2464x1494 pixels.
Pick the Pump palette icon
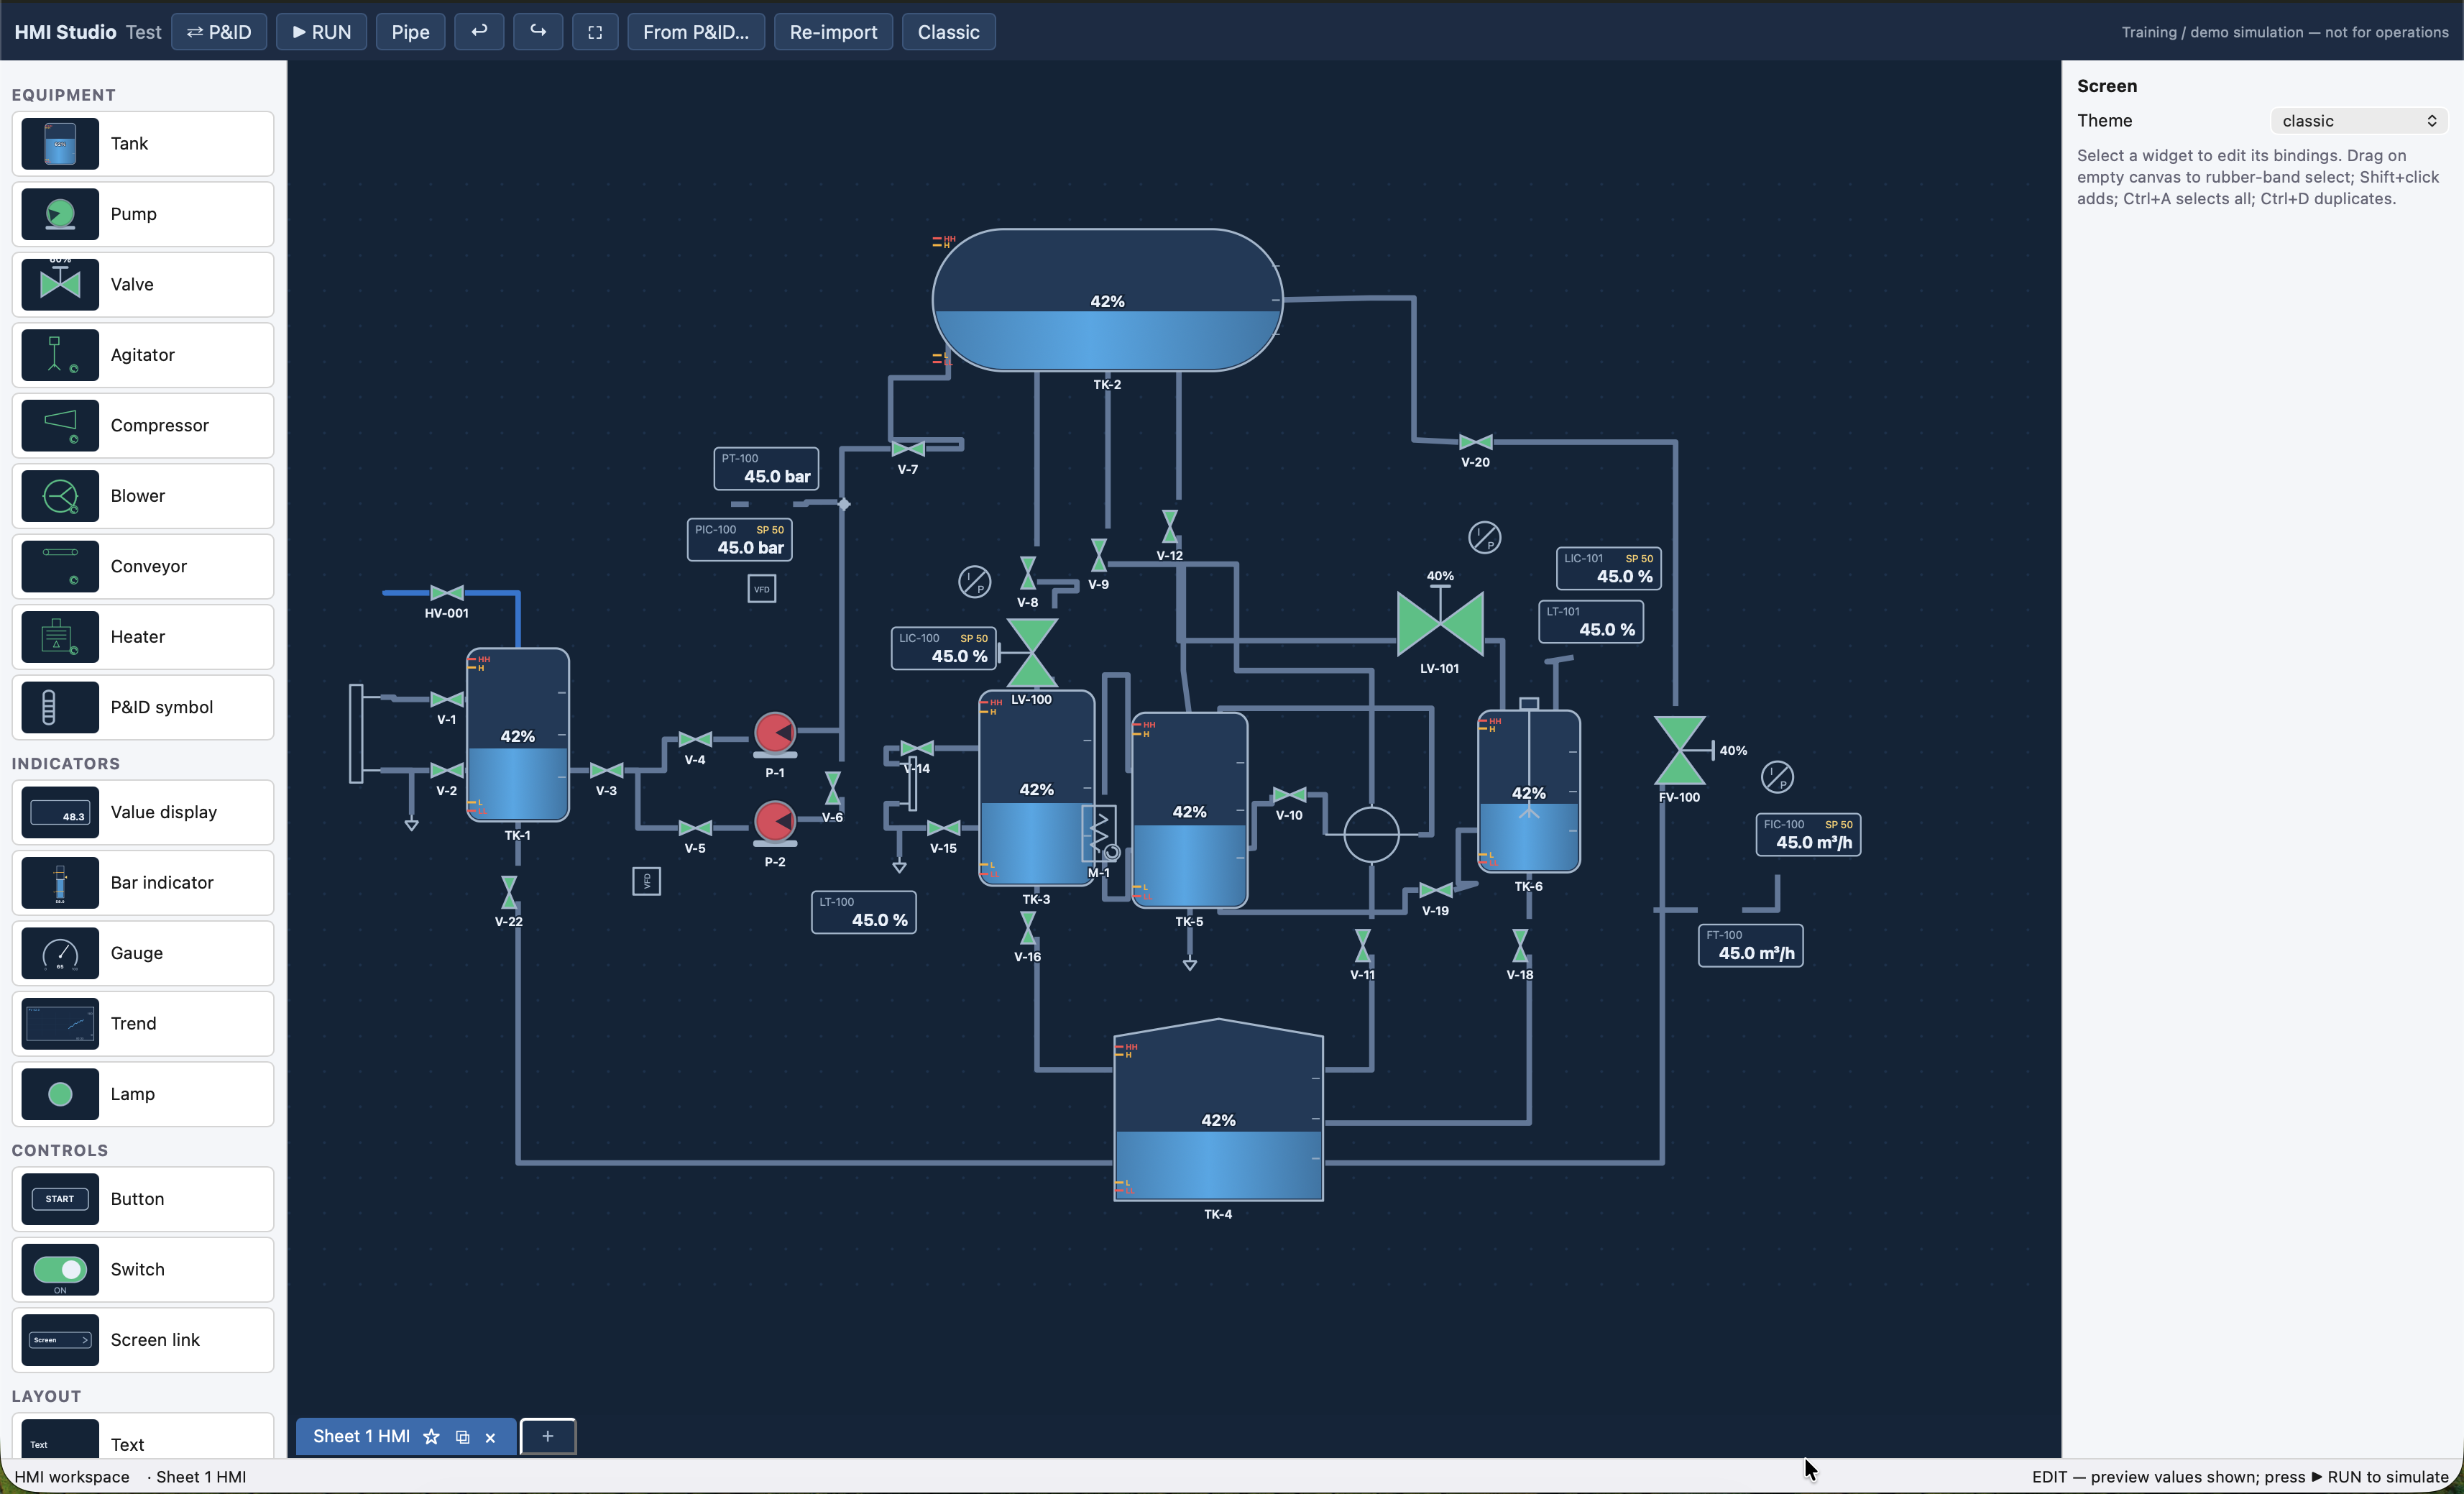pos(60,214)
